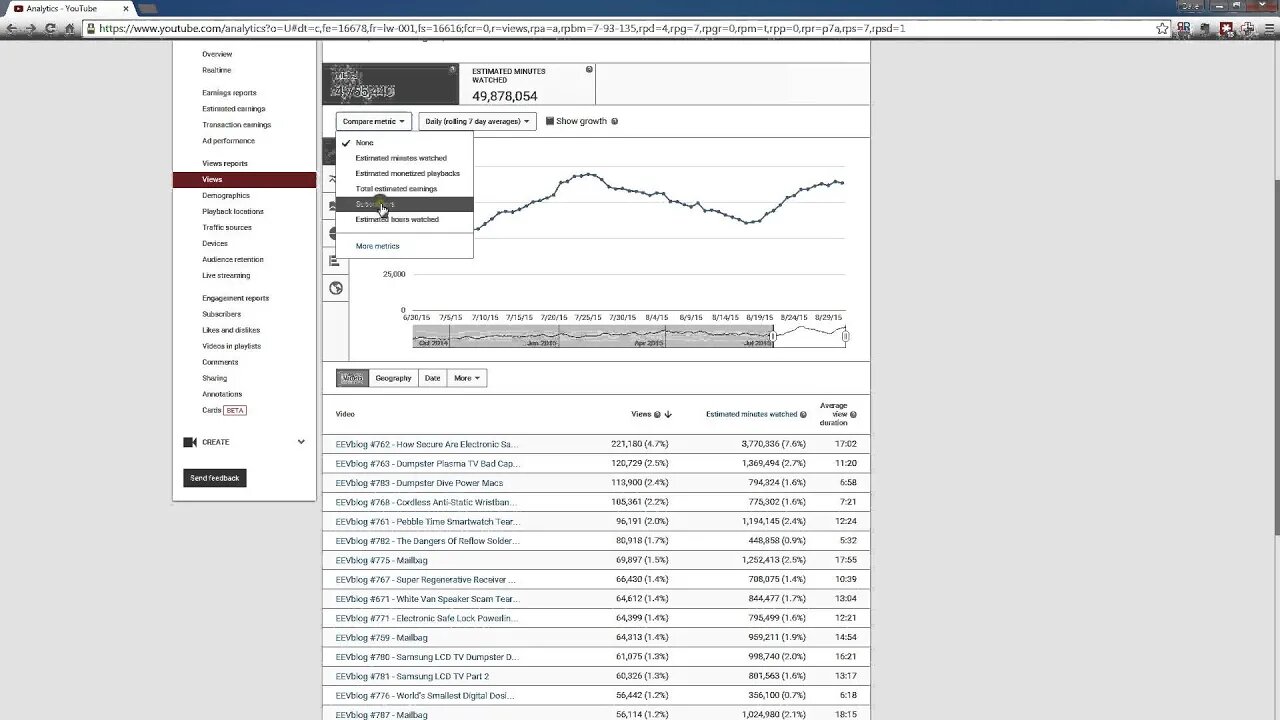
Task: Click the bookmark star in address bar
Action: 1162,28
